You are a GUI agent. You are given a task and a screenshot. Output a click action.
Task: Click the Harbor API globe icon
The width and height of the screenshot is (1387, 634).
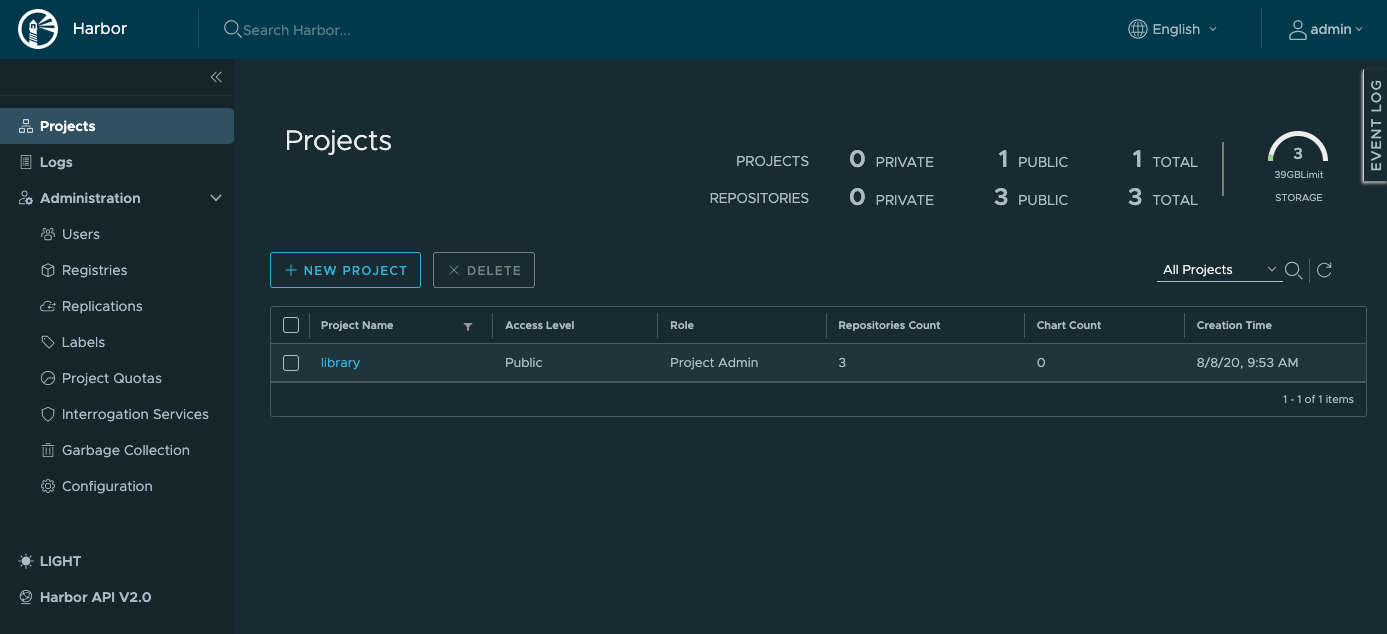coord(26,597)
